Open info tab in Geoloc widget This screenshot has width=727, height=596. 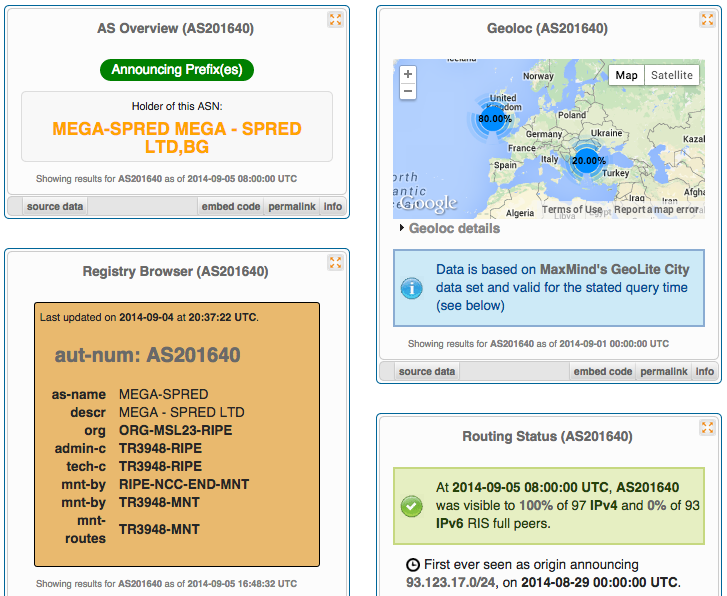705,371
